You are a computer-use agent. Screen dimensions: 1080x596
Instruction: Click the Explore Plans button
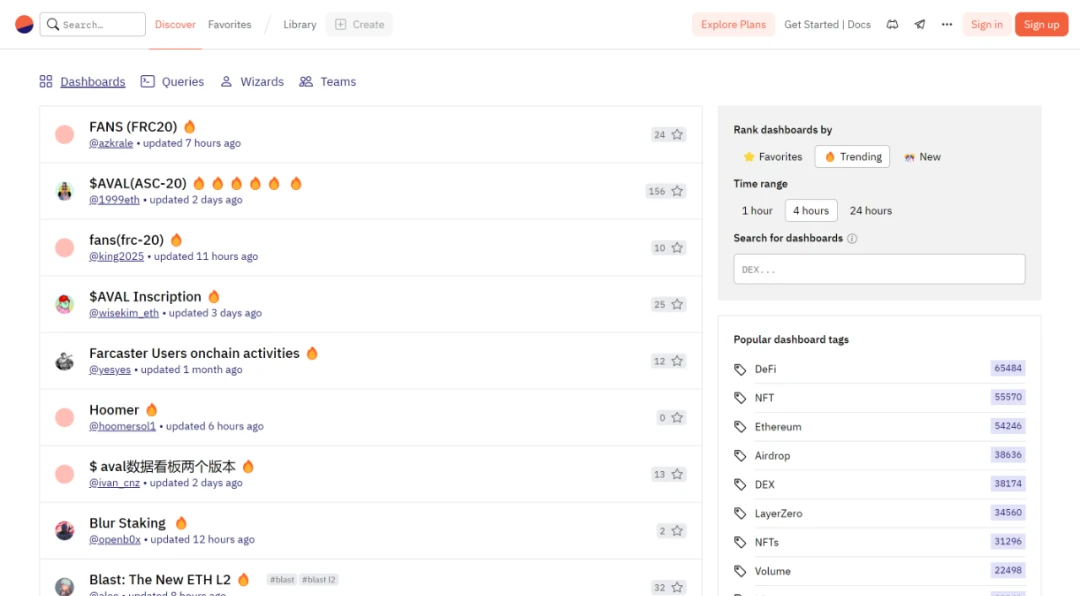tap(733, 24)
